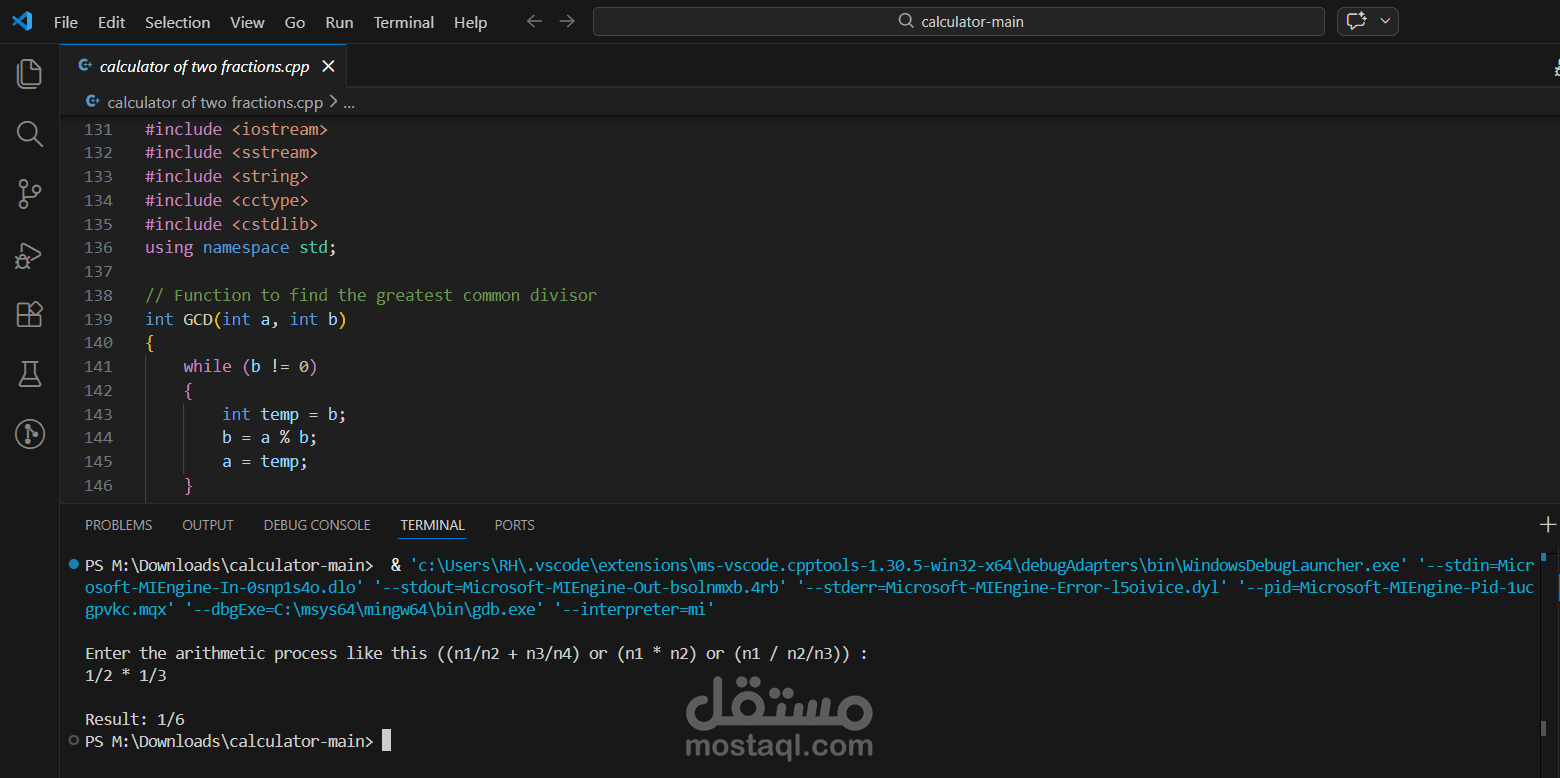Switch to the DEBUG CONSOLE tab
The height and width of the screenshot is (778, 1560).
pyautogui.click(x=317, y=524)
